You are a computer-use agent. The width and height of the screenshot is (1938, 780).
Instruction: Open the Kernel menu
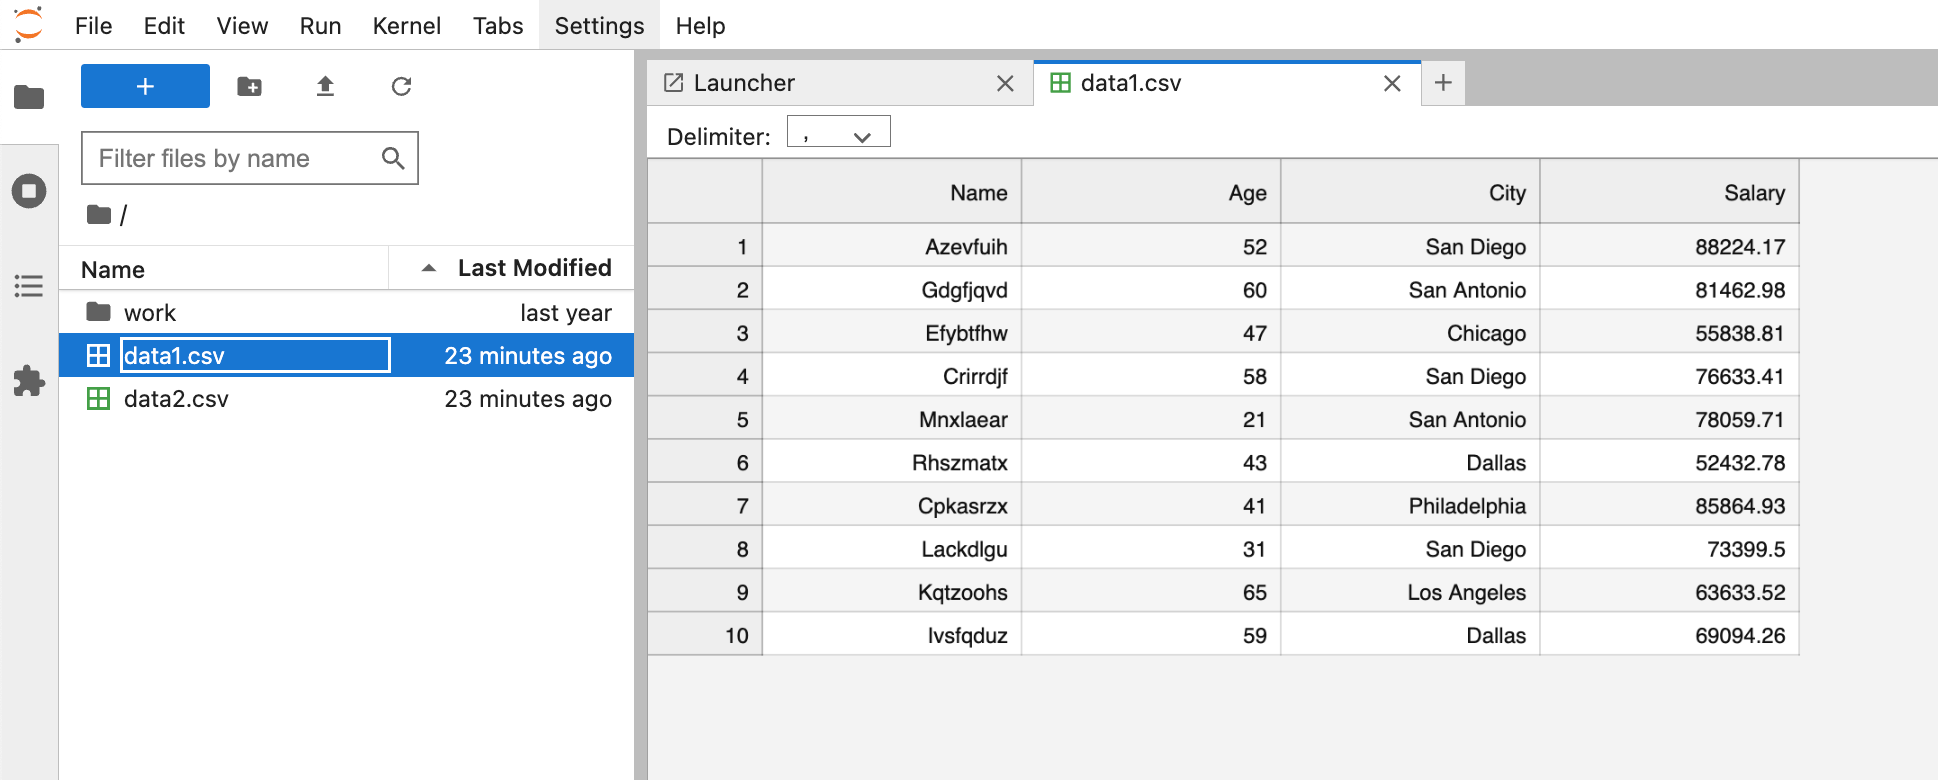(406, 26)
